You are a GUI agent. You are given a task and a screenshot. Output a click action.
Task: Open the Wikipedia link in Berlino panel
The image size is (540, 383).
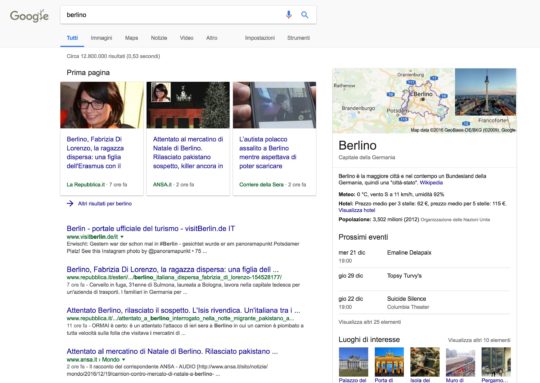pos(431,183)
